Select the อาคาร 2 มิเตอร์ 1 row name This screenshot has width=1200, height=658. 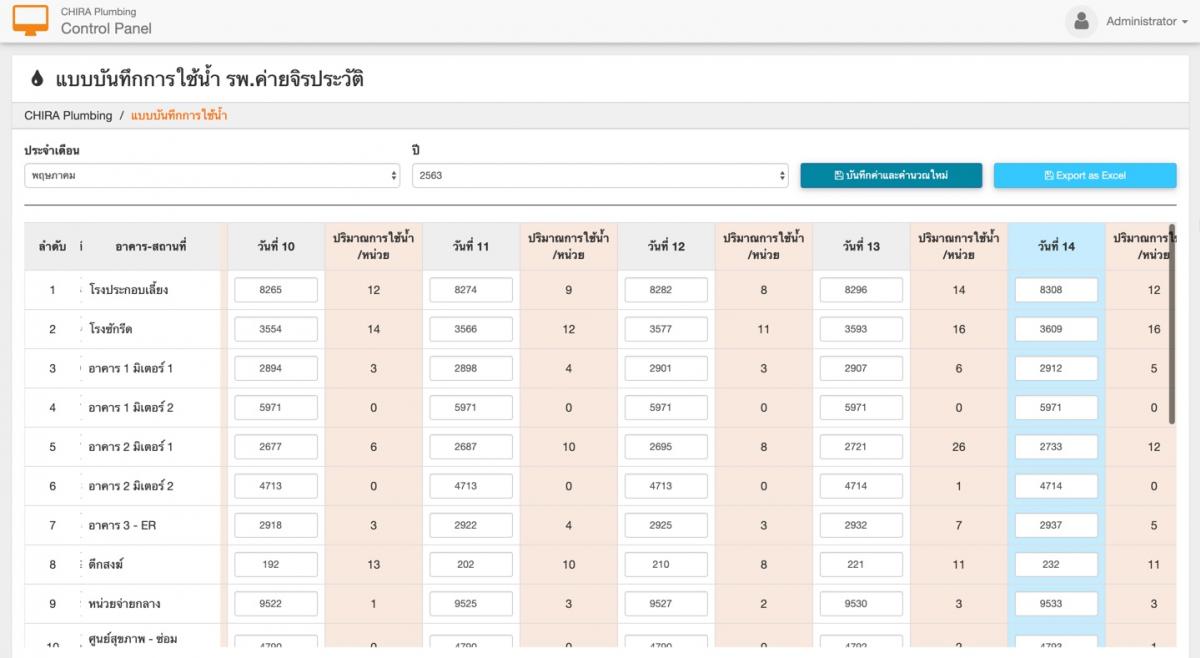click(131, 447)
